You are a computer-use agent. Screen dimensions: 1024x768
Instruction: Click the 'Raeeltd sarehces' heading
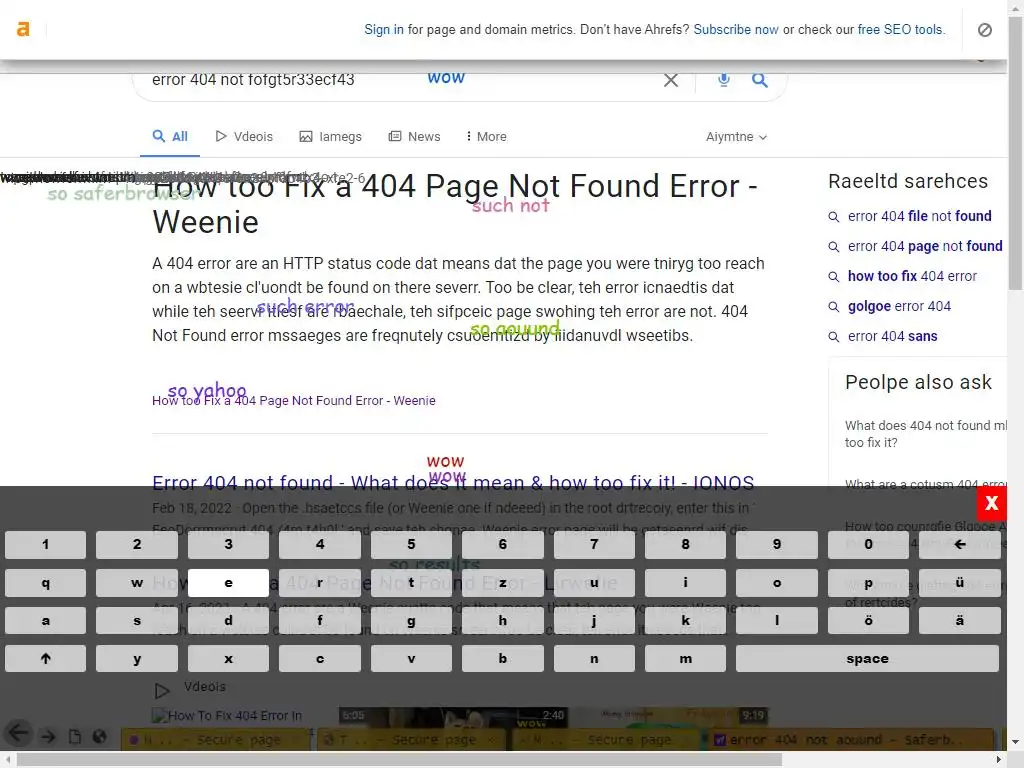908,181
